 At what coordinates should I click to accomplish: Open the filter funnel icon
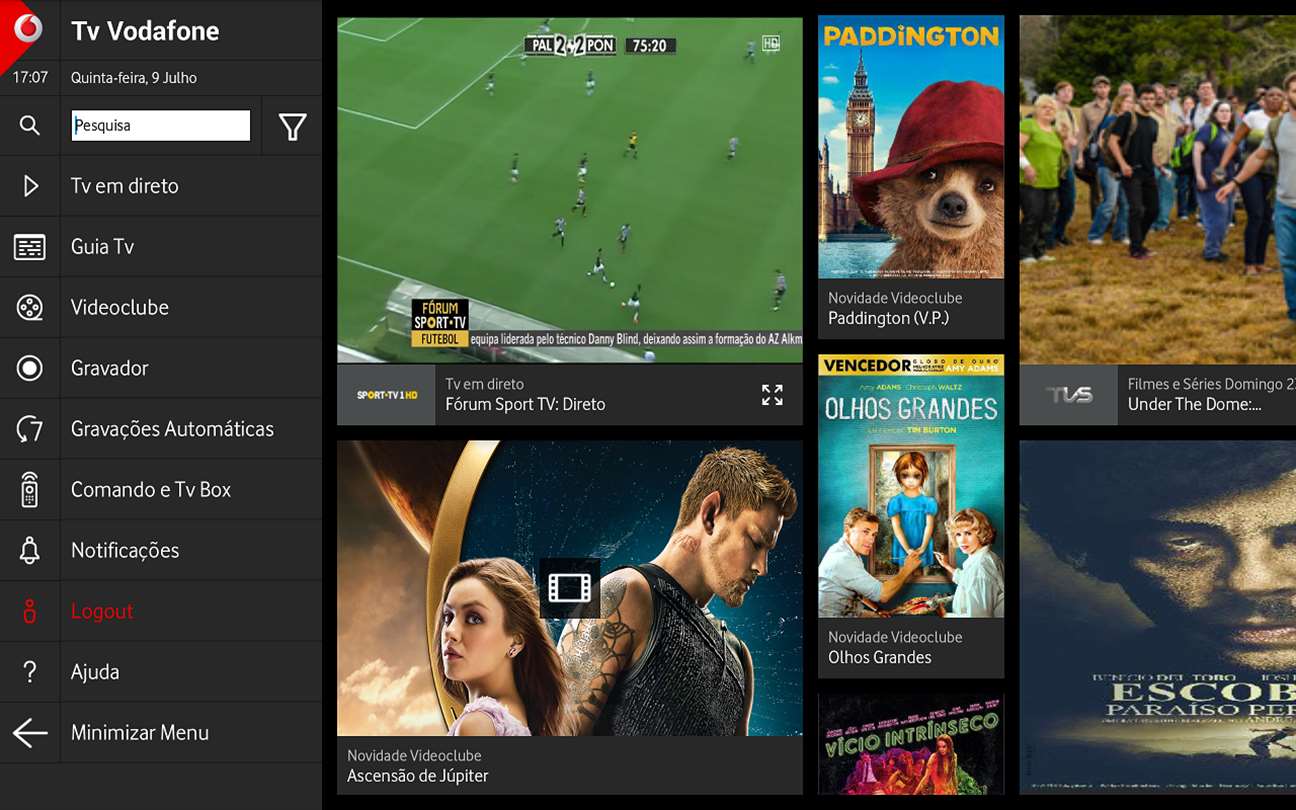coord(292,126)
